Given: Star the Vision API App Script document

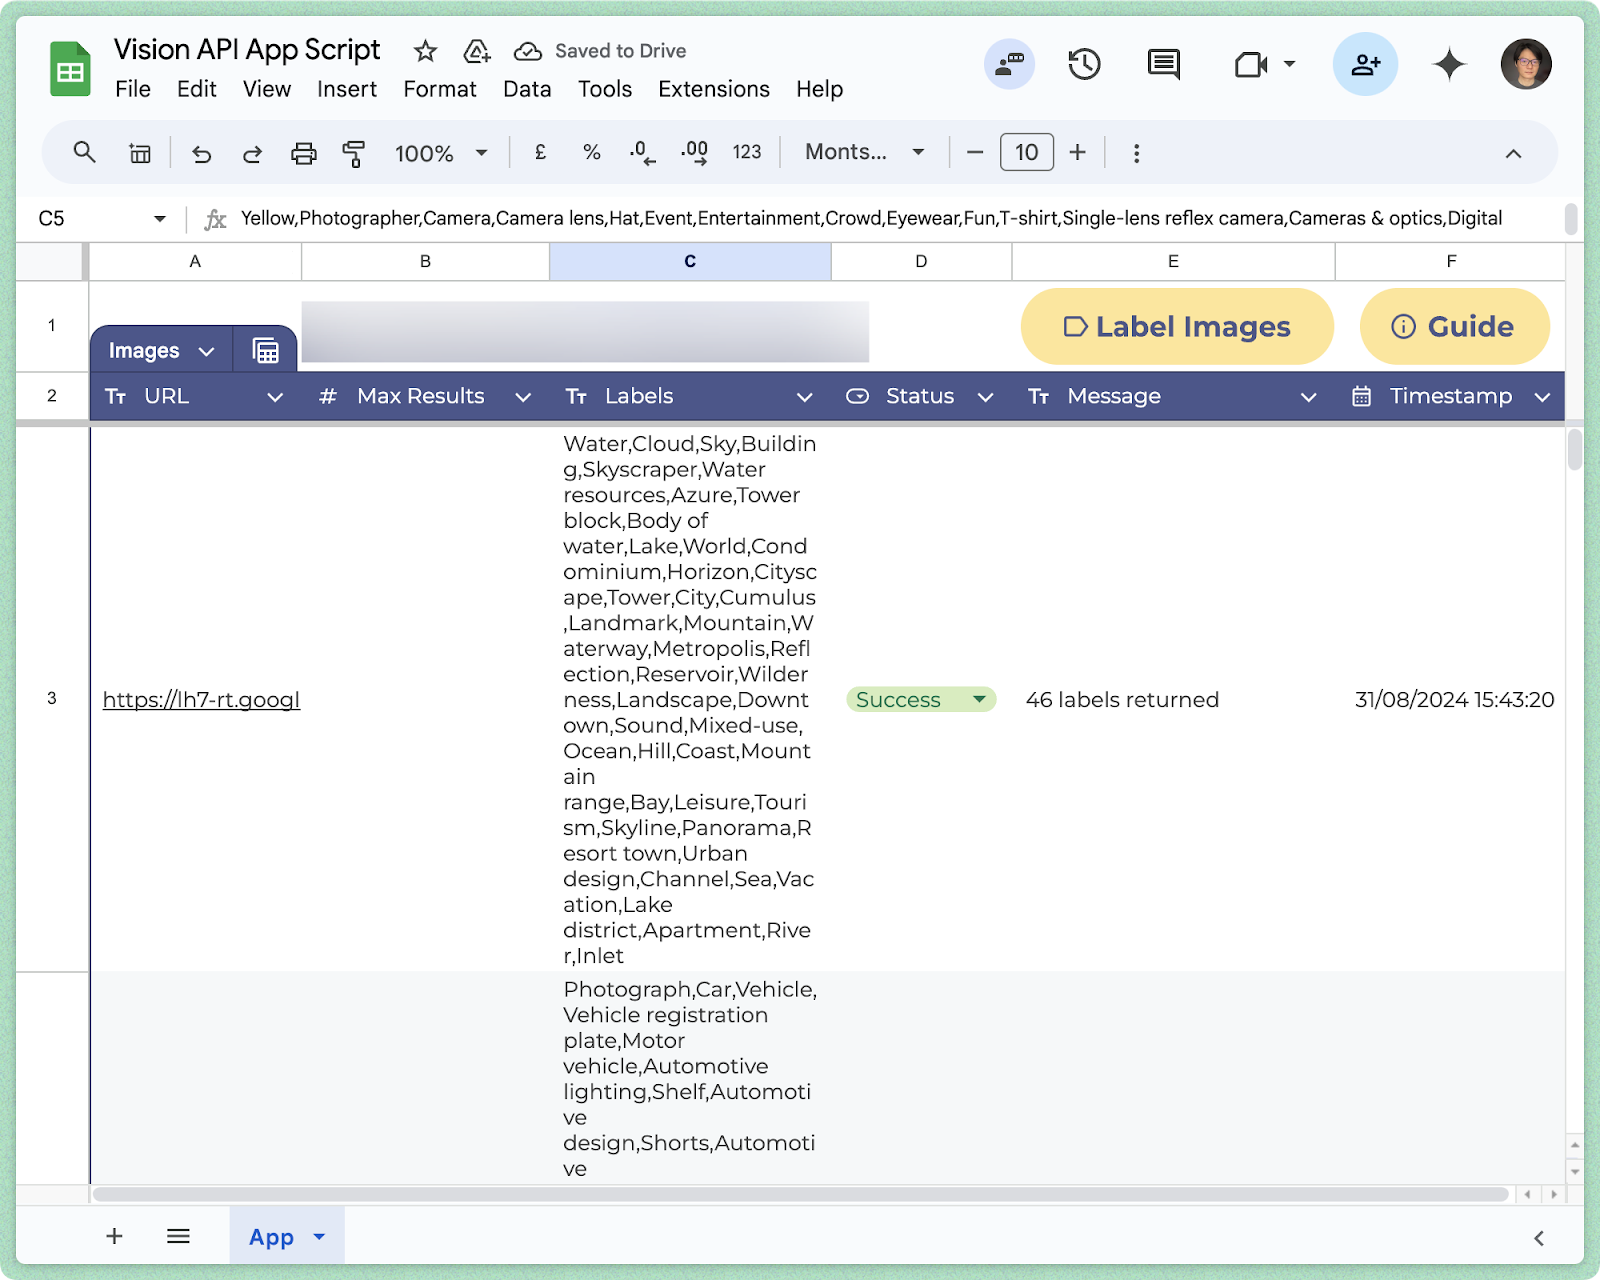Looking at the screenshot, I should (425, 51).
